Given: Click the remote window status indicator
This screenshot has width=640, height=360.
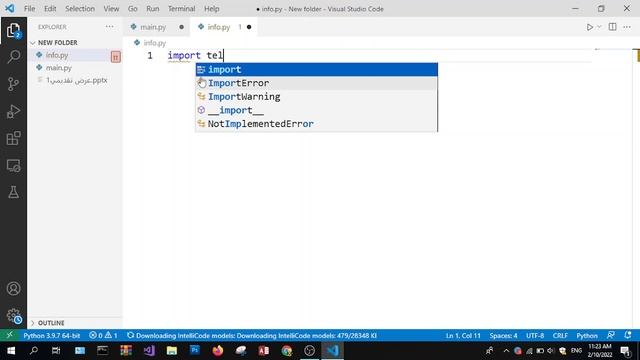Looking at the screenshot, I should coord(9,335).
